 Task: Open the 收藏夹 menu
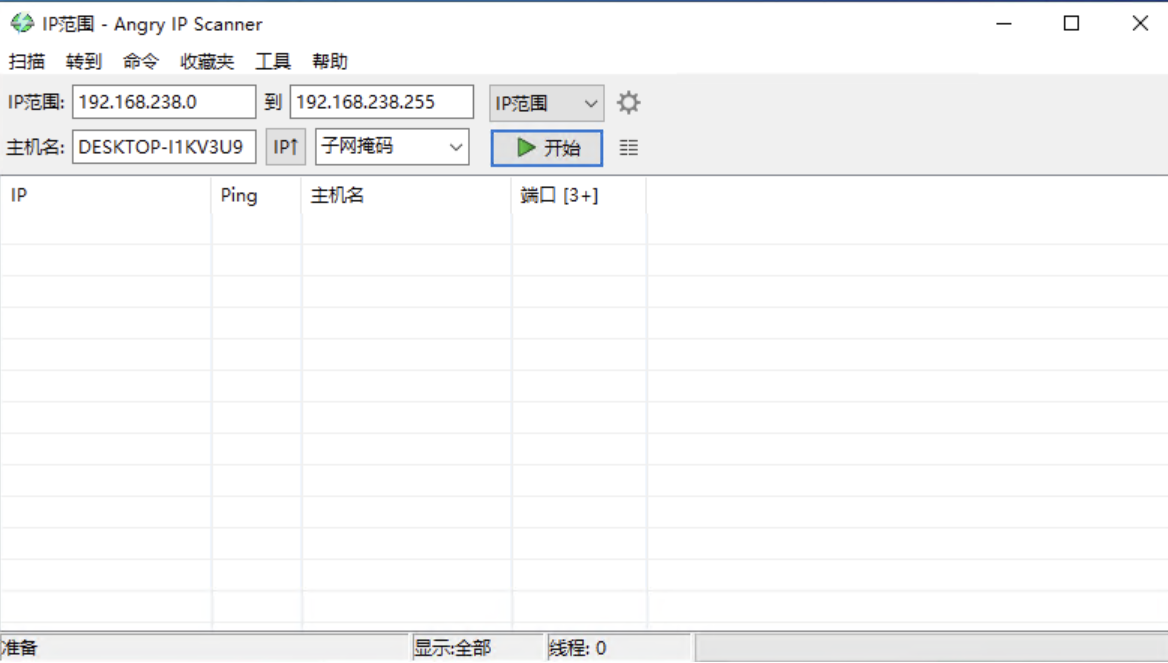point(207,61)
